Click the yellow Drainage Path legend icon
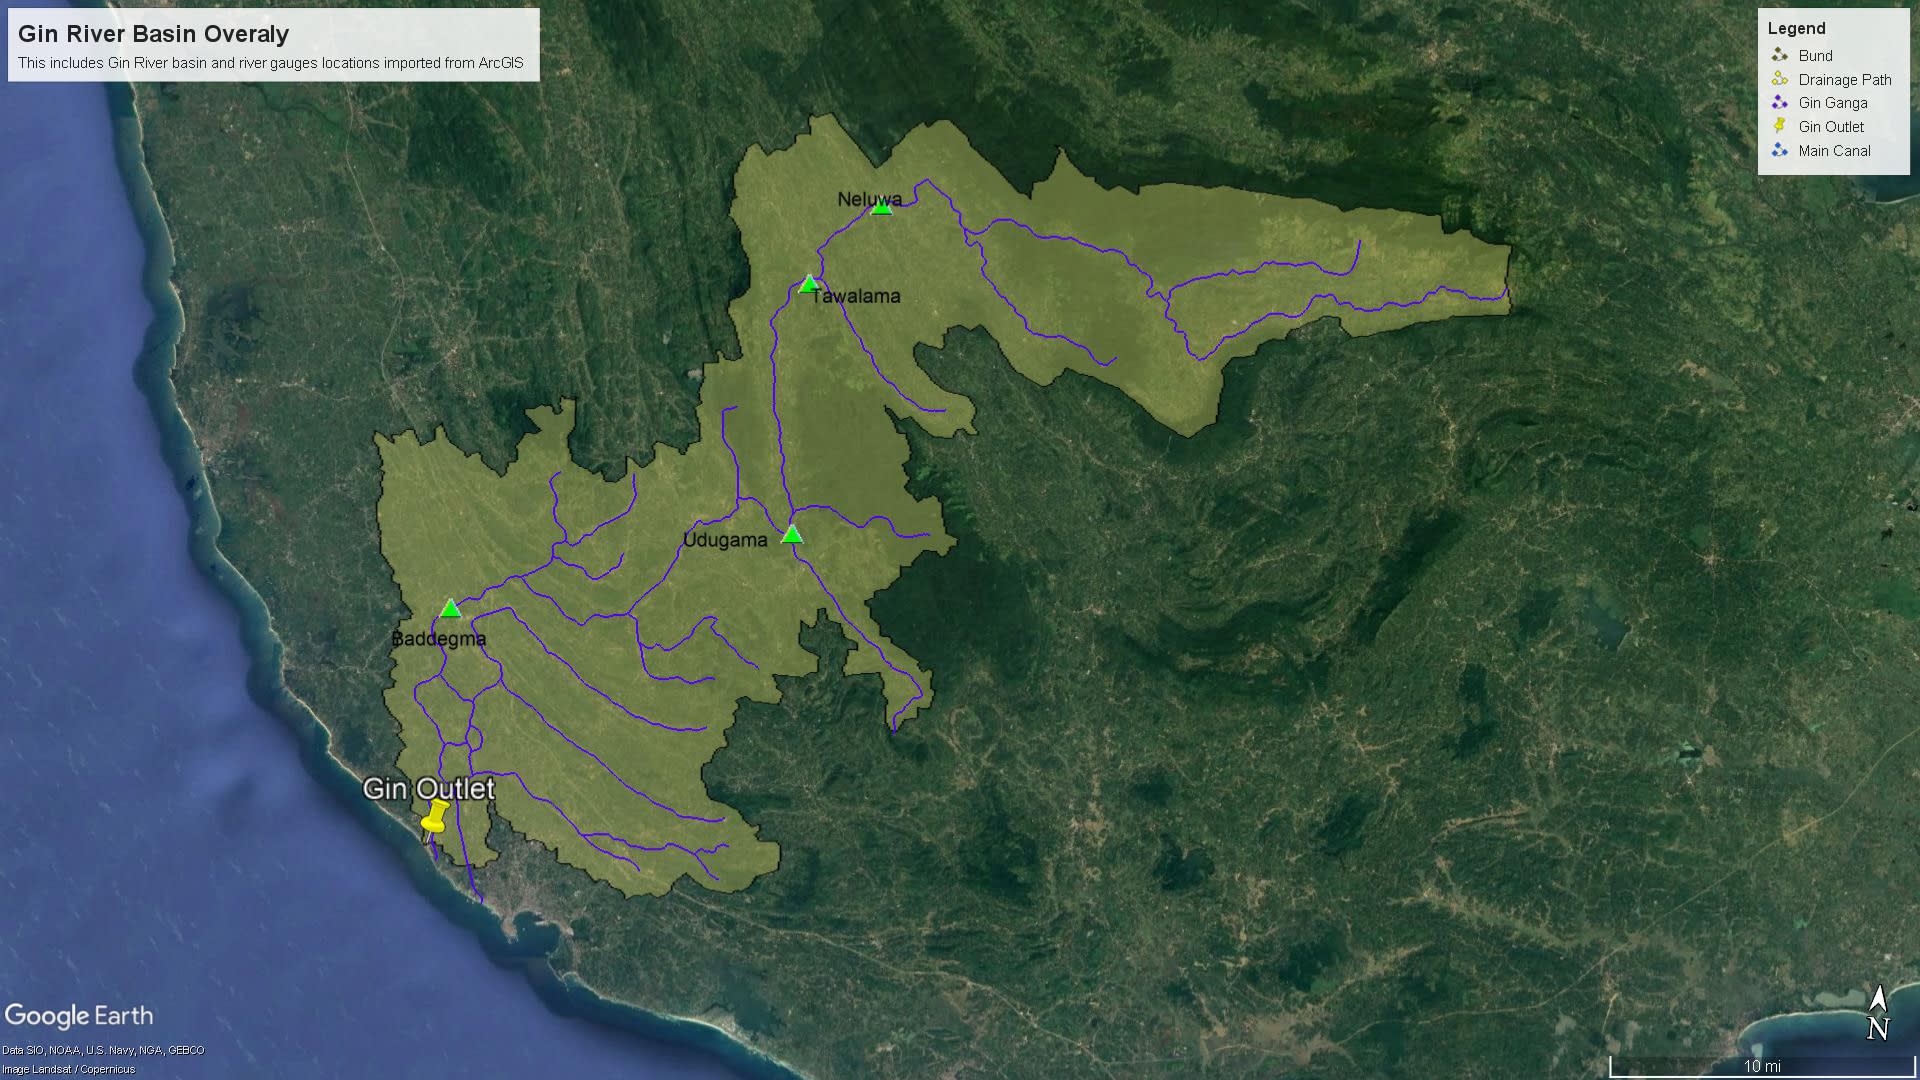 tap(1779, 79)
